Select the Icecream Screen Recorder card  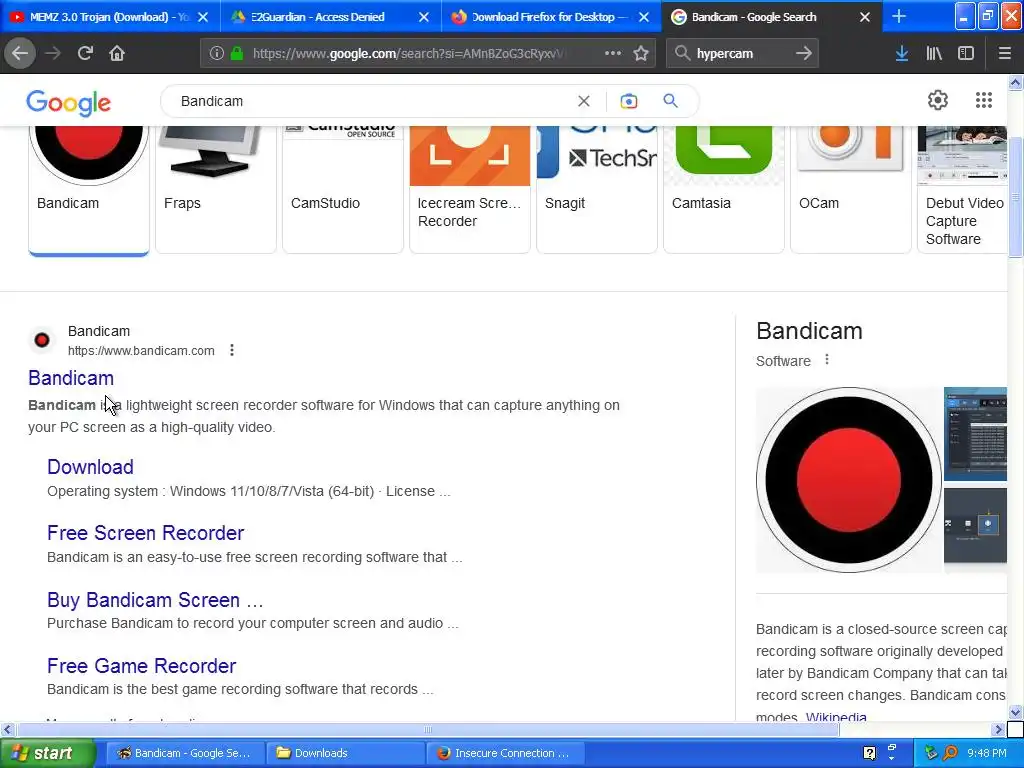[470, 189]
